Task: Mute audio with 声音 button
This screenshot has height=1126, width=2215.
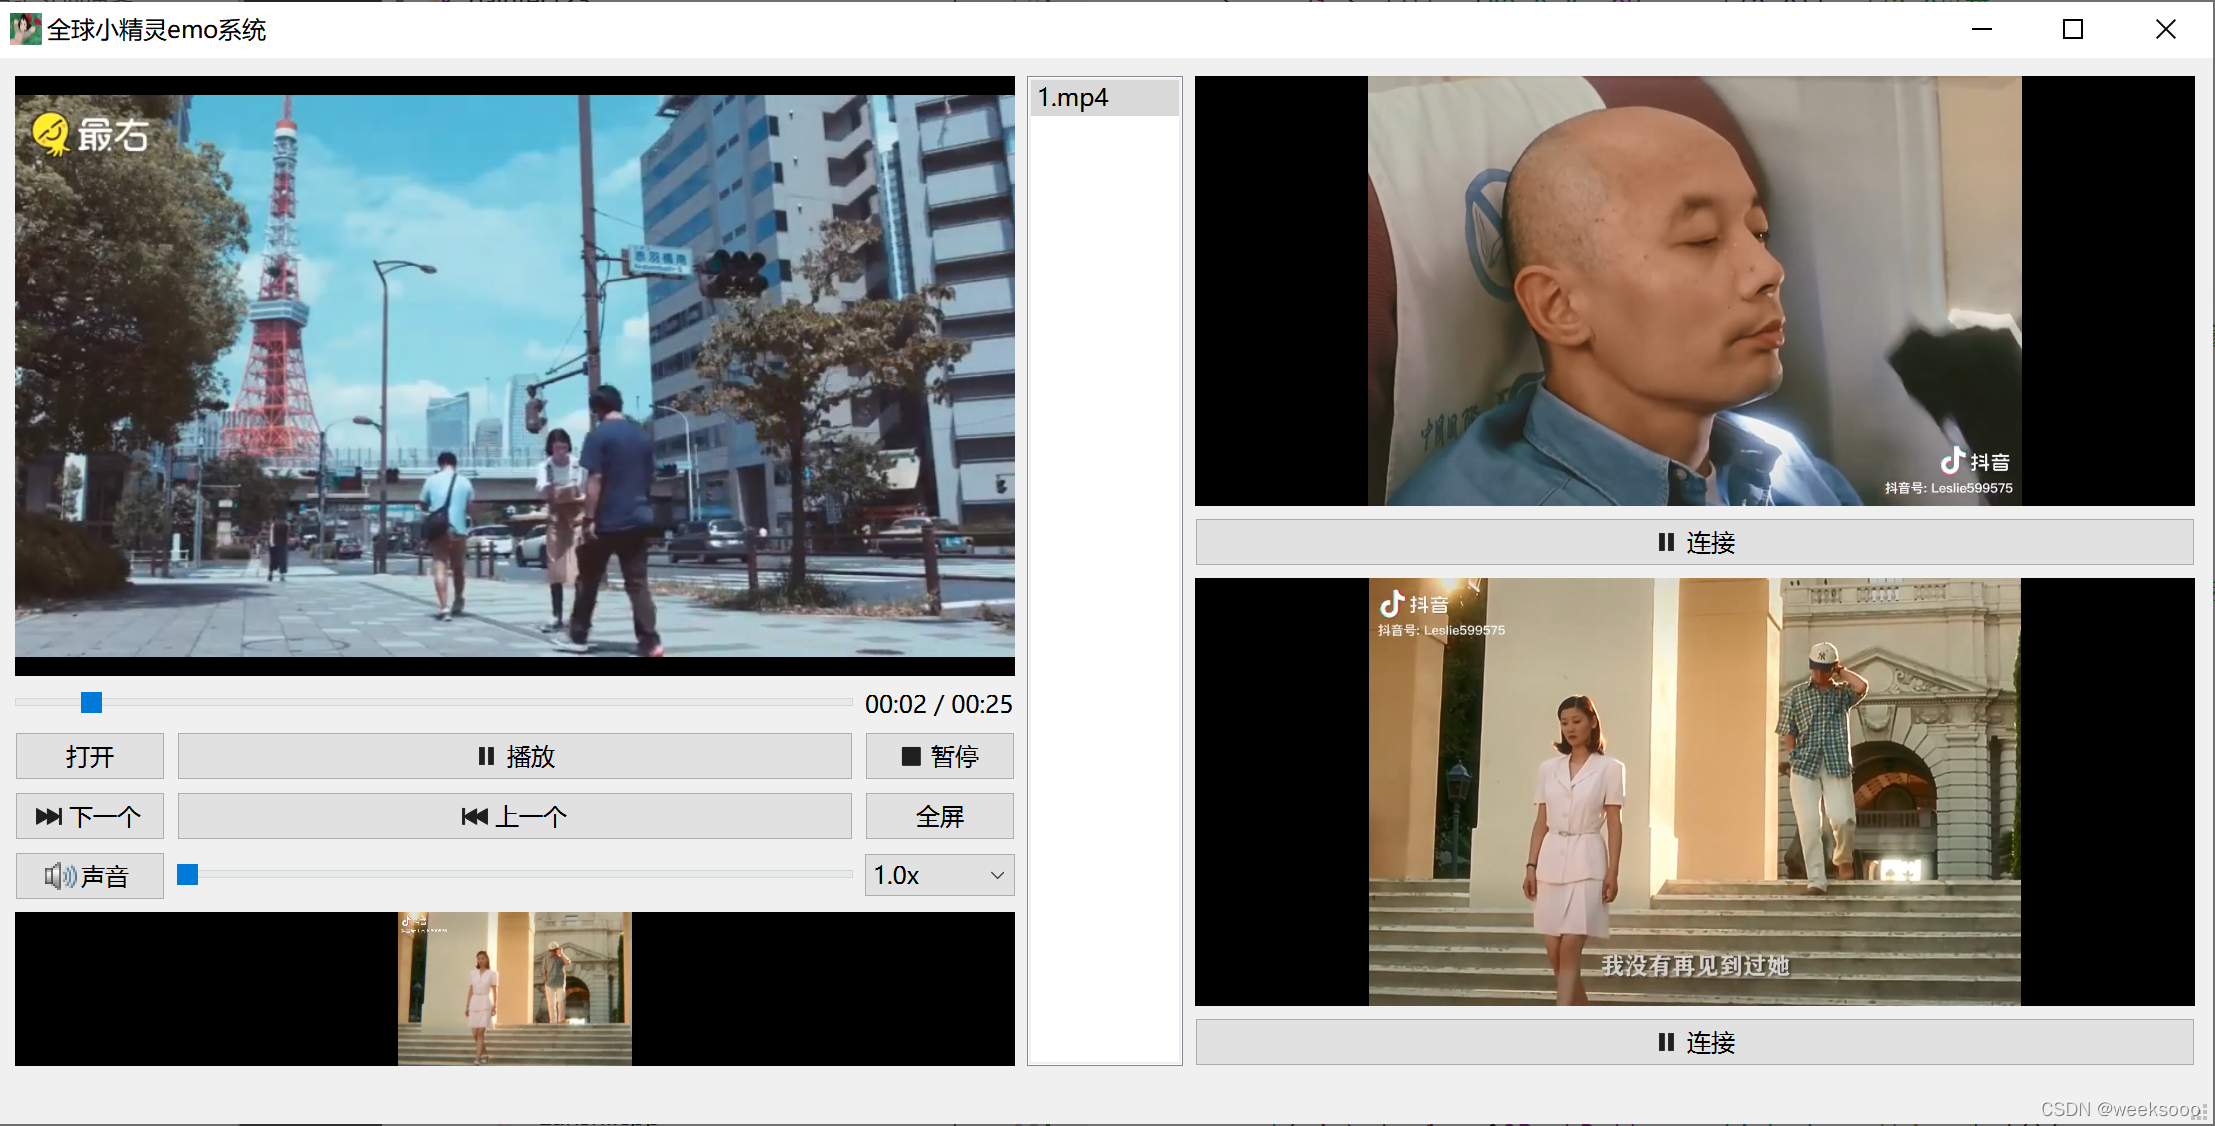Action: pyautogui.click(x=90, y=876)
